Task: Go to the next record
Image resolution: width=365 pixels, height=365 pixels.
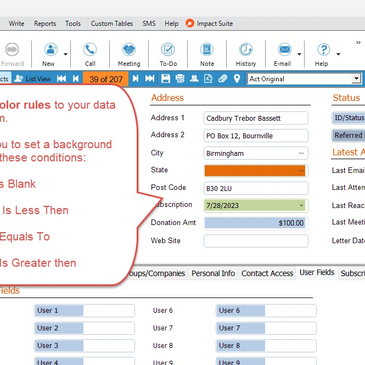Action: [135, 79]
